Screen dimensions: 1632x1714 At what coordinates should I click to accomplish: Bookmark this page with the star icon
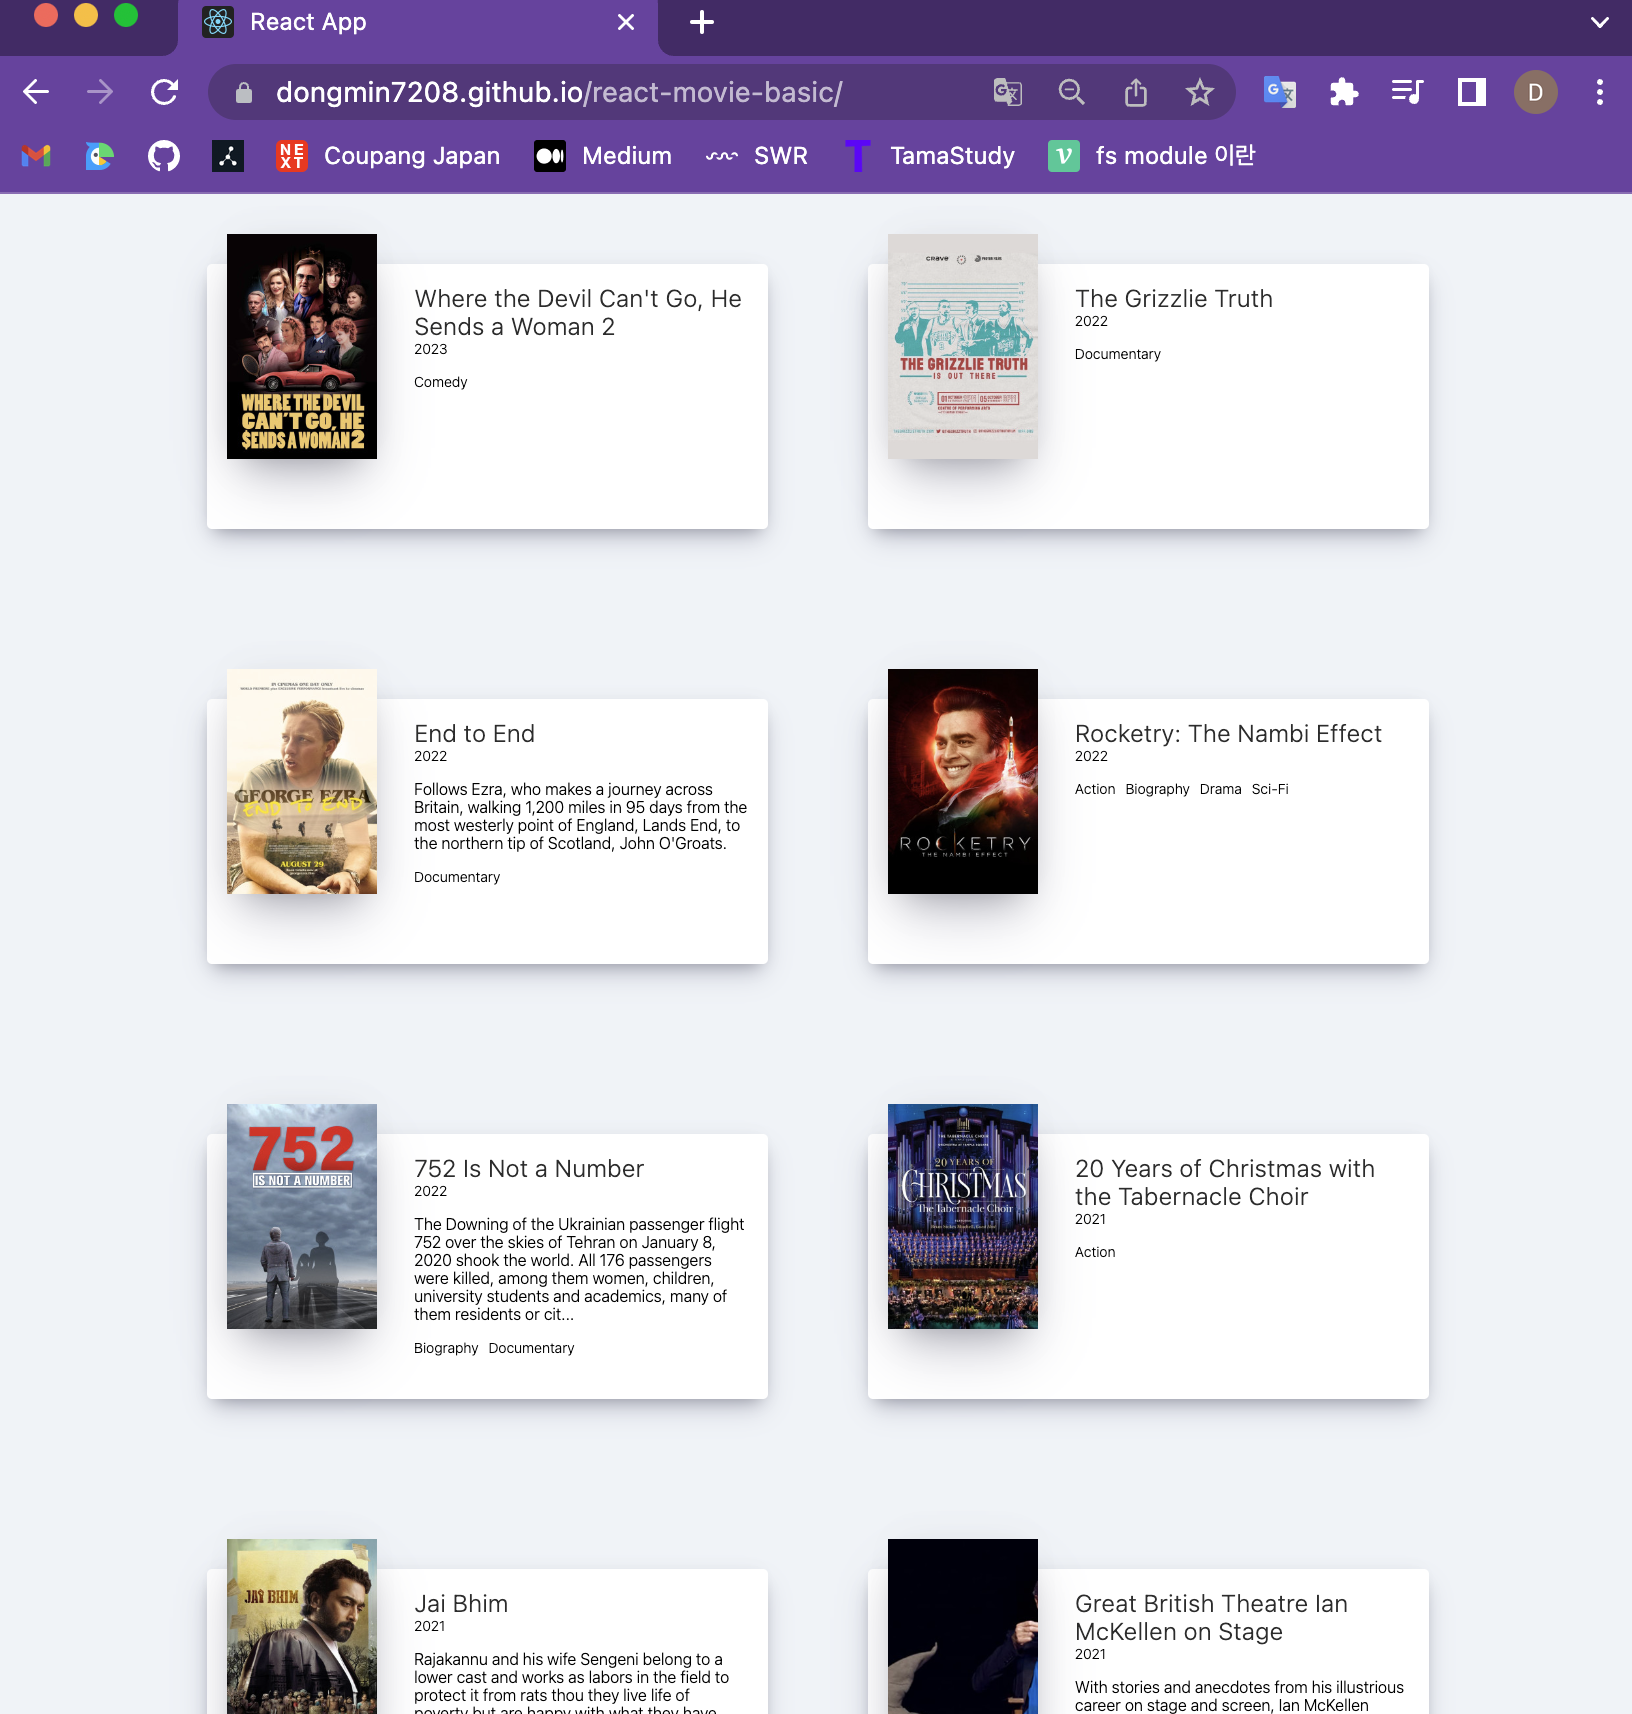1199,91
